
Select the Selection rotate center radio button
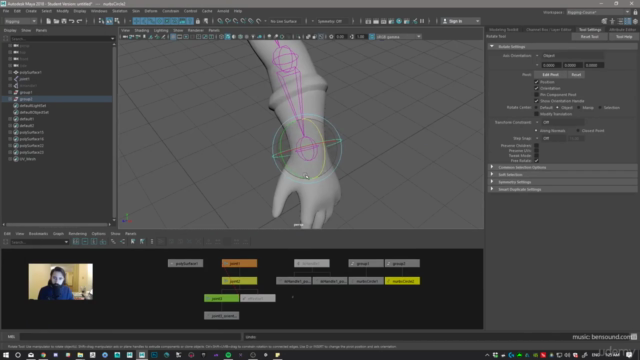tap(600, 108)
